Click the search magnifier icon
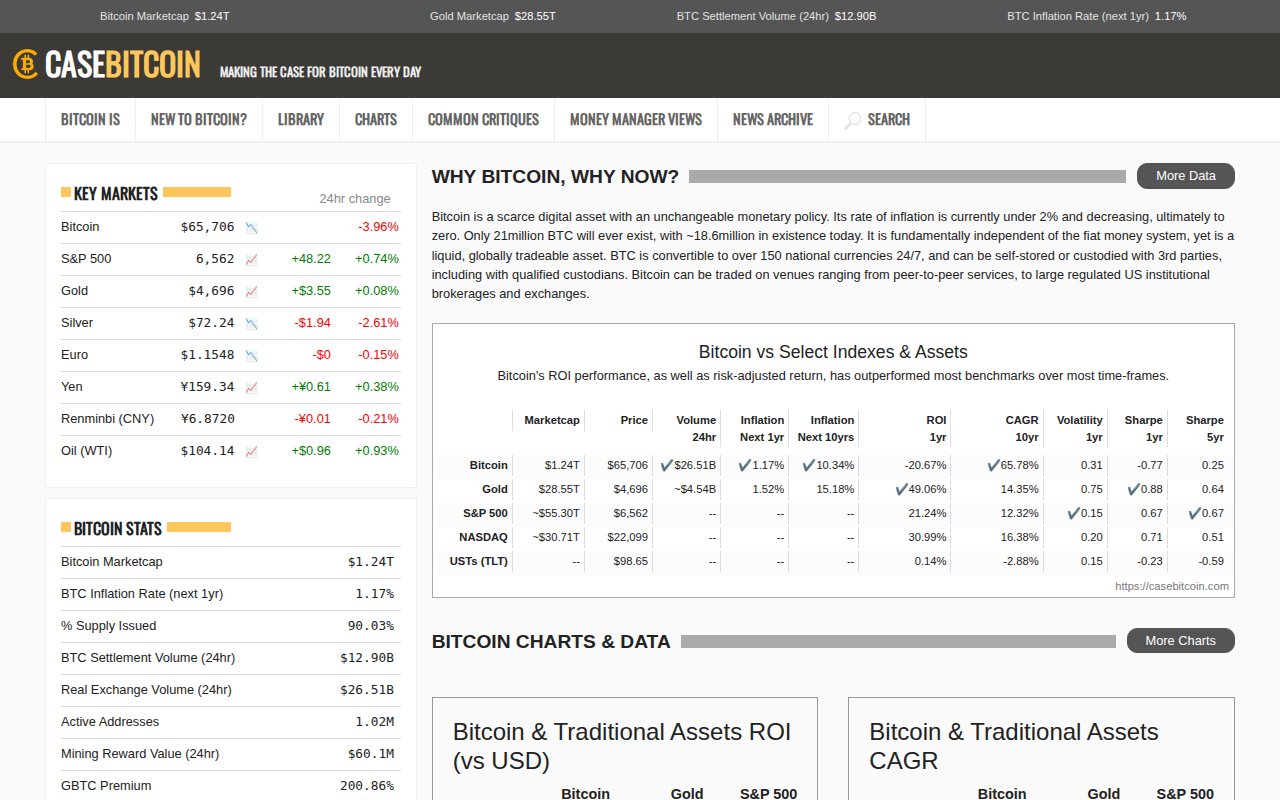1280x800 pixels. tap(852, 119)
